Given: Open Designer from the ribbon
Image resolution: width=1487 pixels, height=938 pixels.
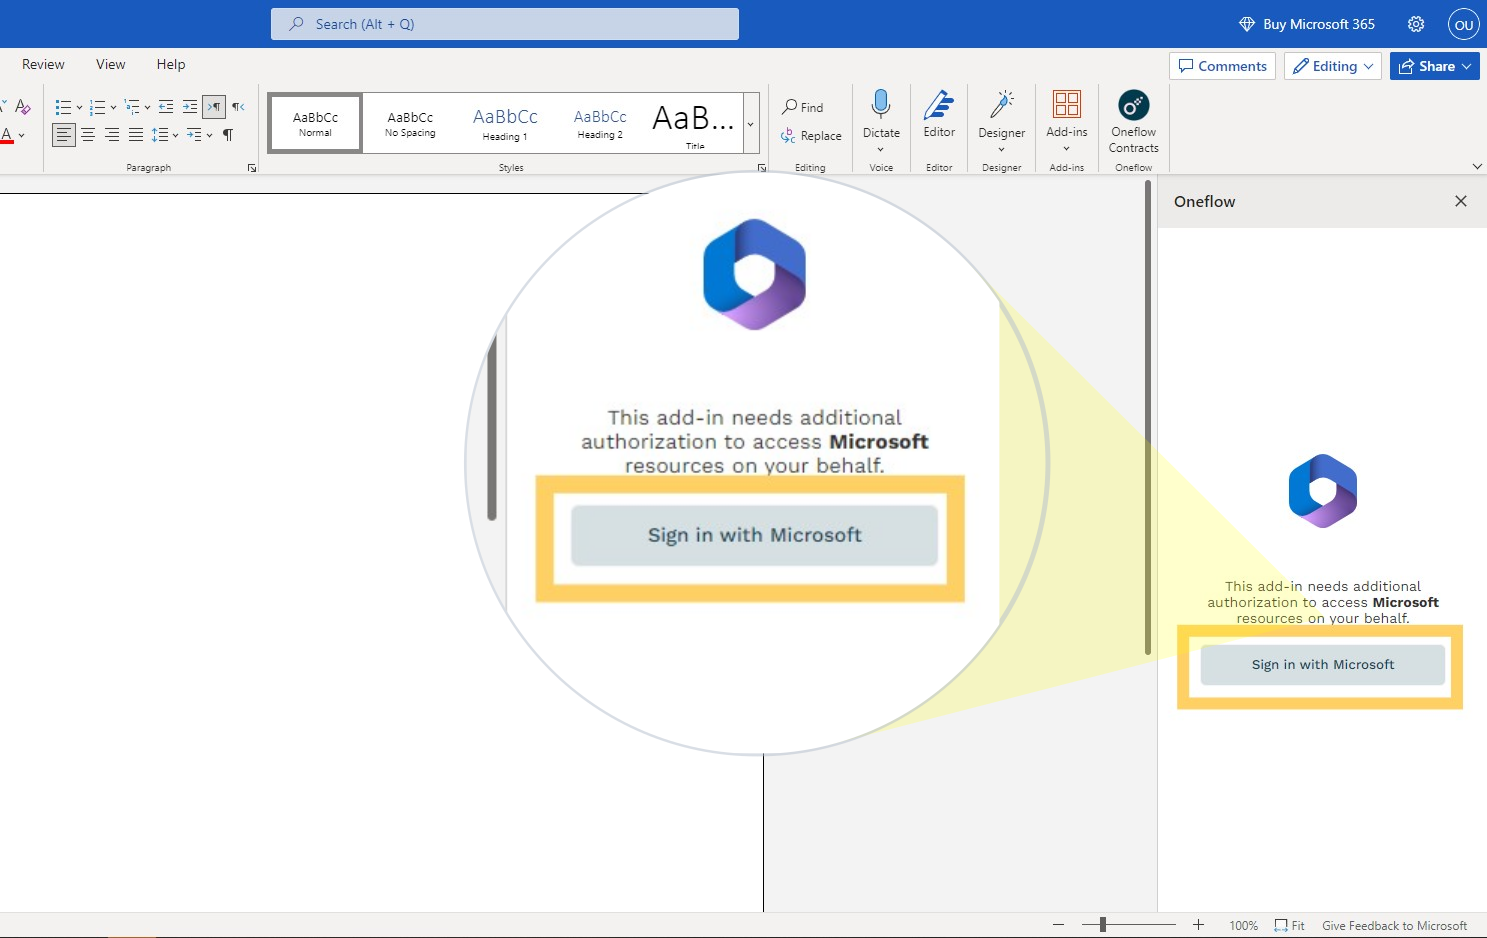Looking at the screenshot, I should click(x=1002, y=113).
